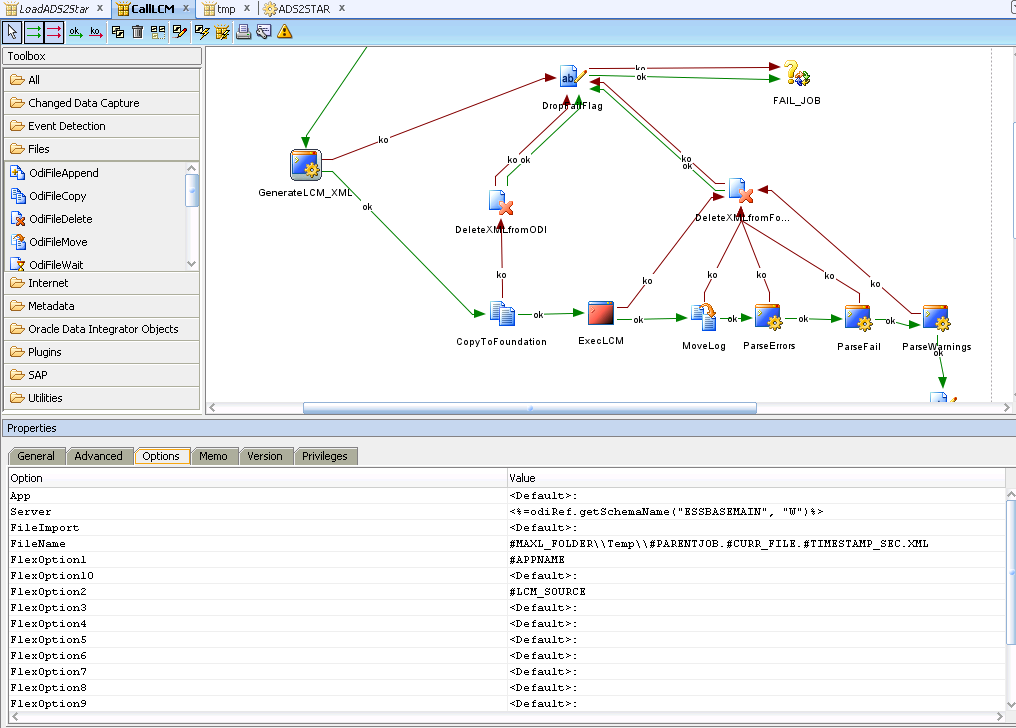Select the ExecLCM step icon
Viewport: 1016px width, 728px height.
[x=601, y=313]
